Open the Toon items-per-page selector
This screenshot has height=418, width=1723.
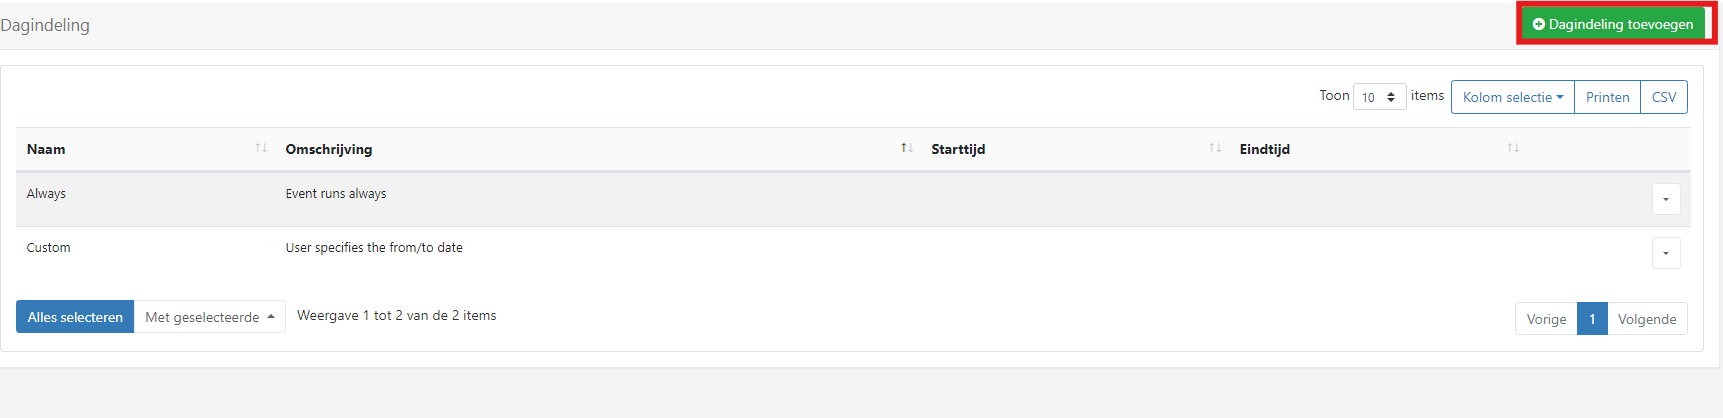1379,97
